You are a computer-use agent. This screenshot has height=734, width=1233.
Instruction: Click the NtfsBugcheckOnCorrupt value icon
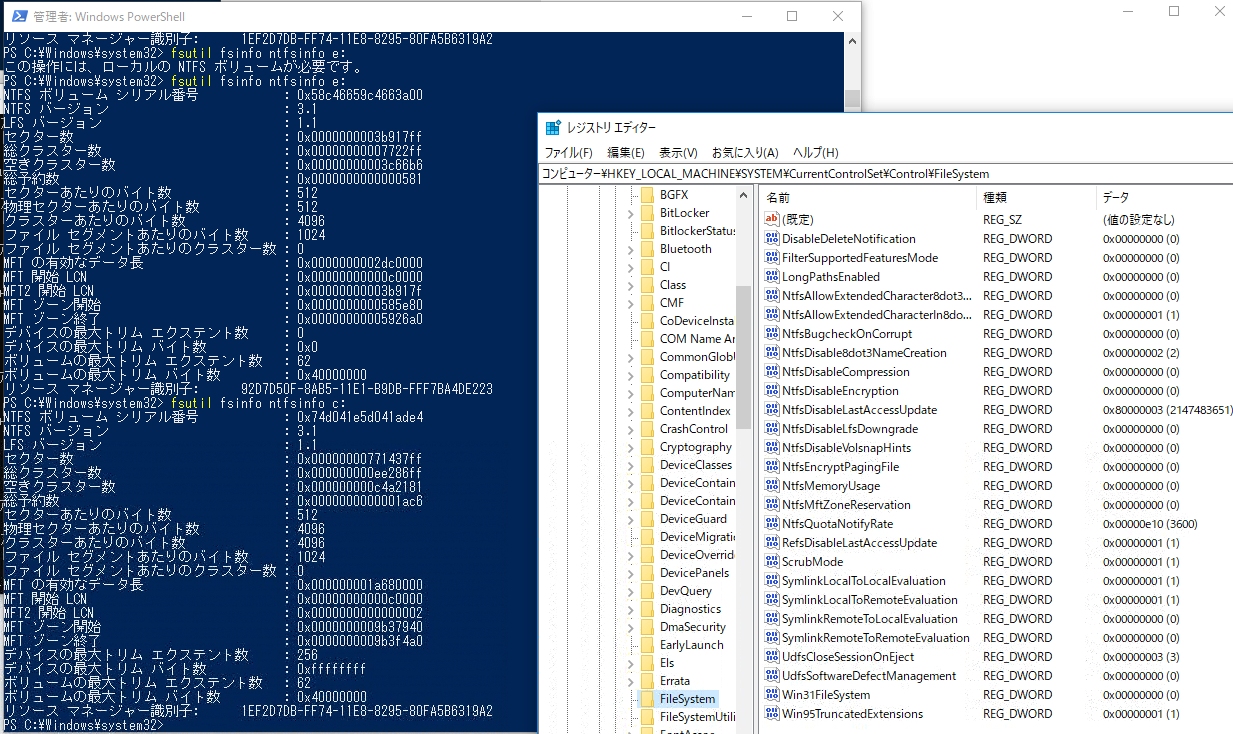click(771, 333)
